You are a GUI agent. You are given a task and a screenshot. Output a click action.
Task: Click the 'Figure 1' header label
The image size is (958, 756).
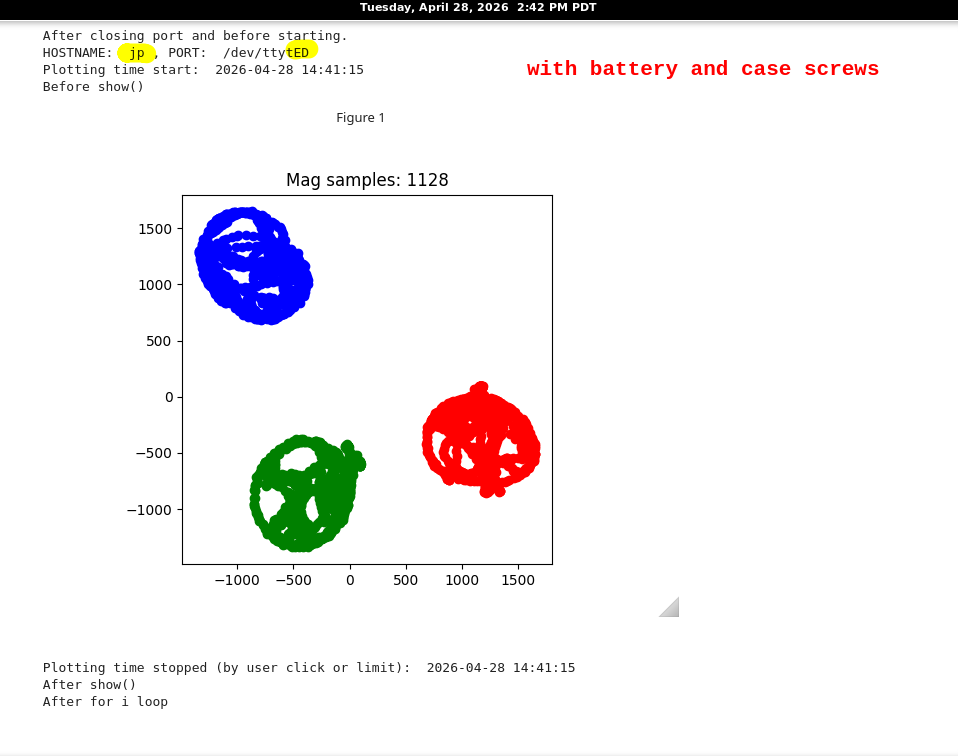pyautogui.click(x=360, y=118)
